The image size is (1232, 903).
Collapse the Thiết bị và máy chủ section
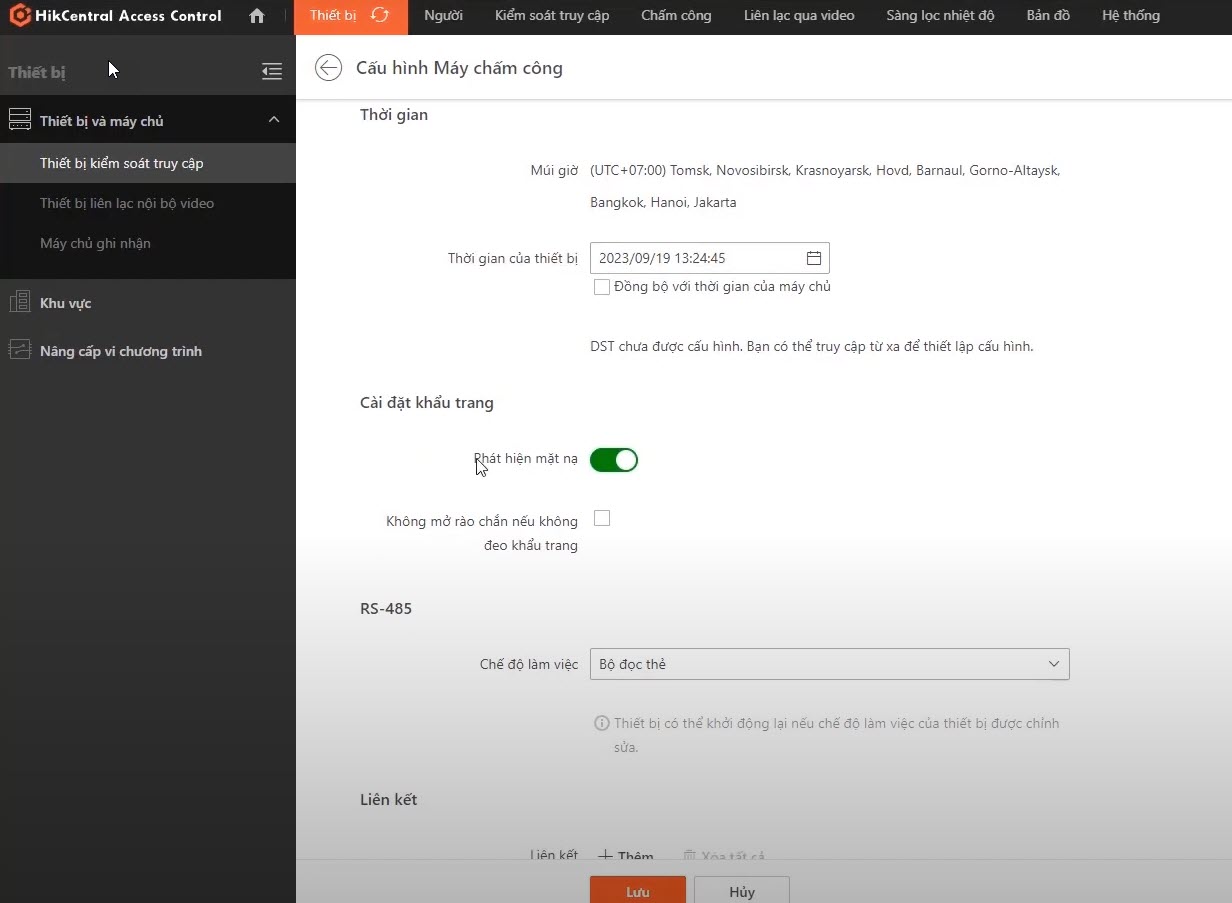tap(274, 121)
